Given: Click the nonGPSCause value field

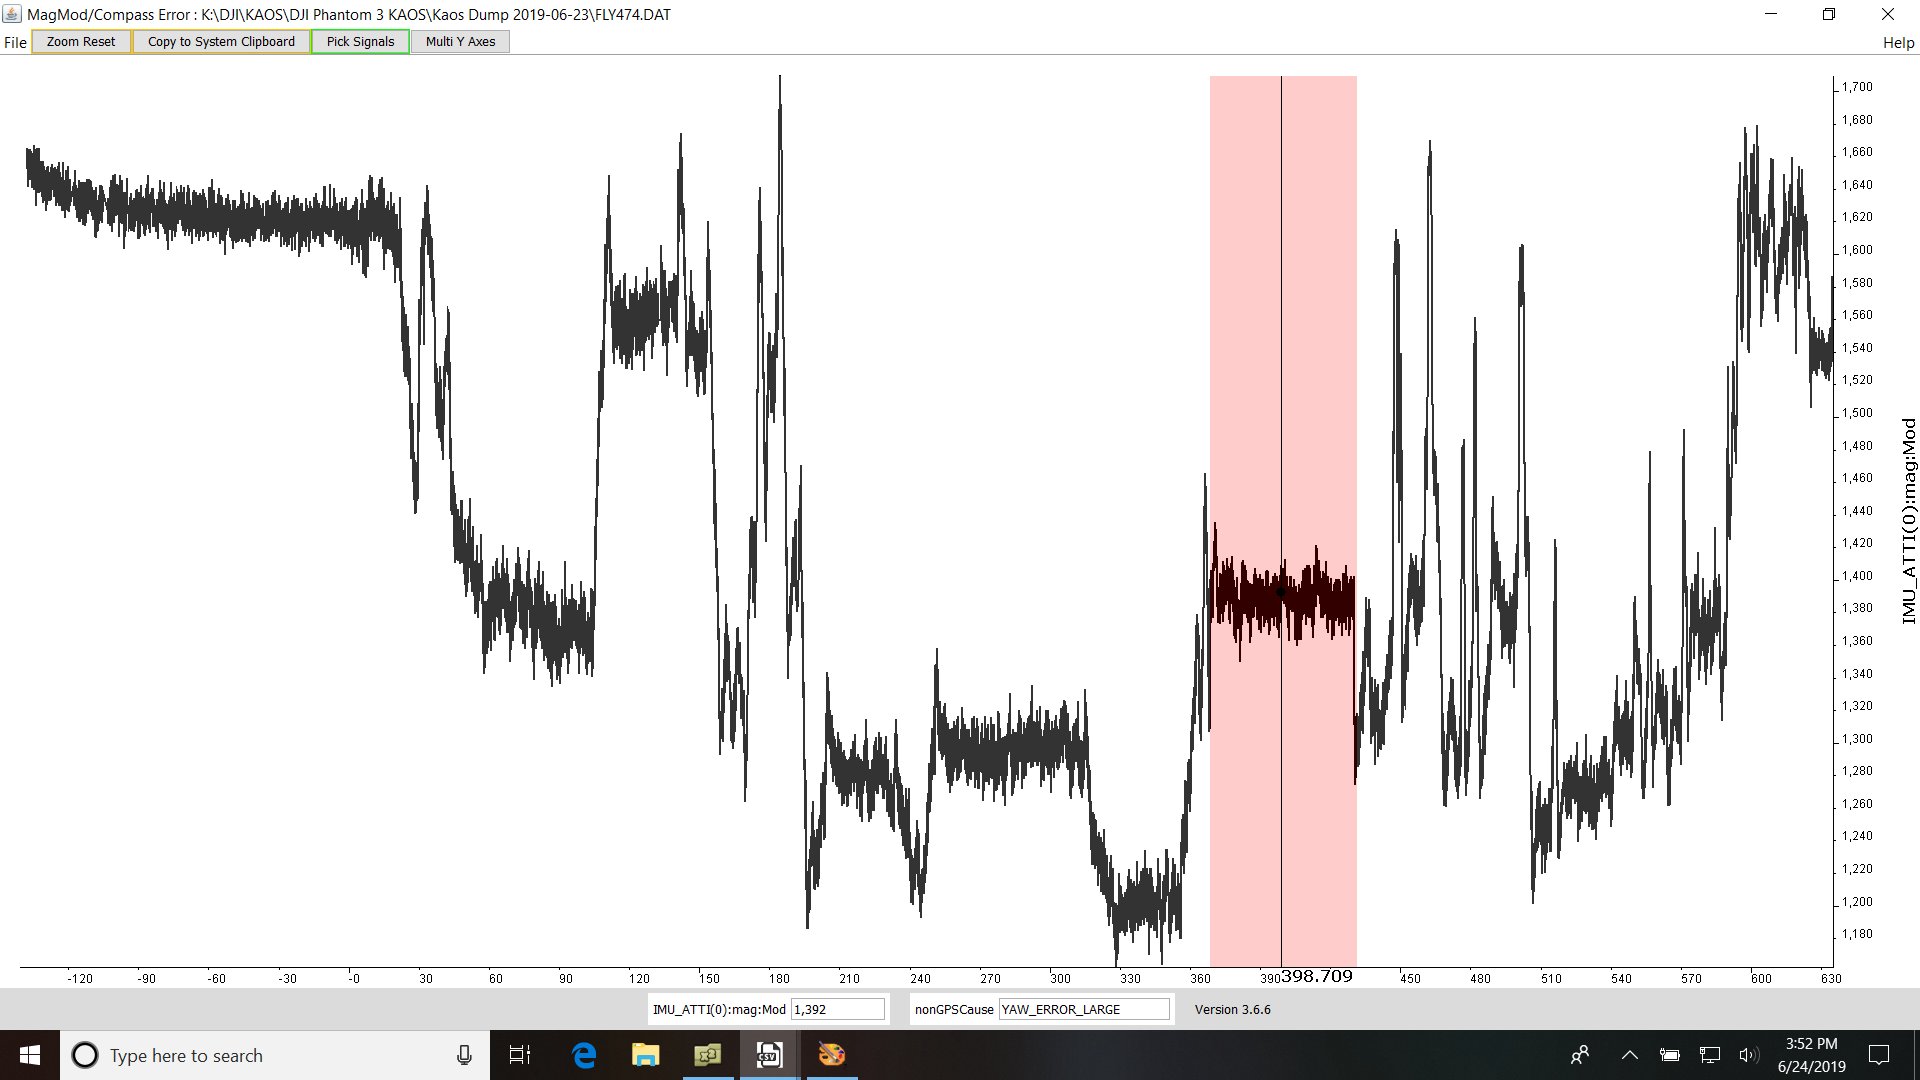Looking at the screenshot, I should 1084,1009.
